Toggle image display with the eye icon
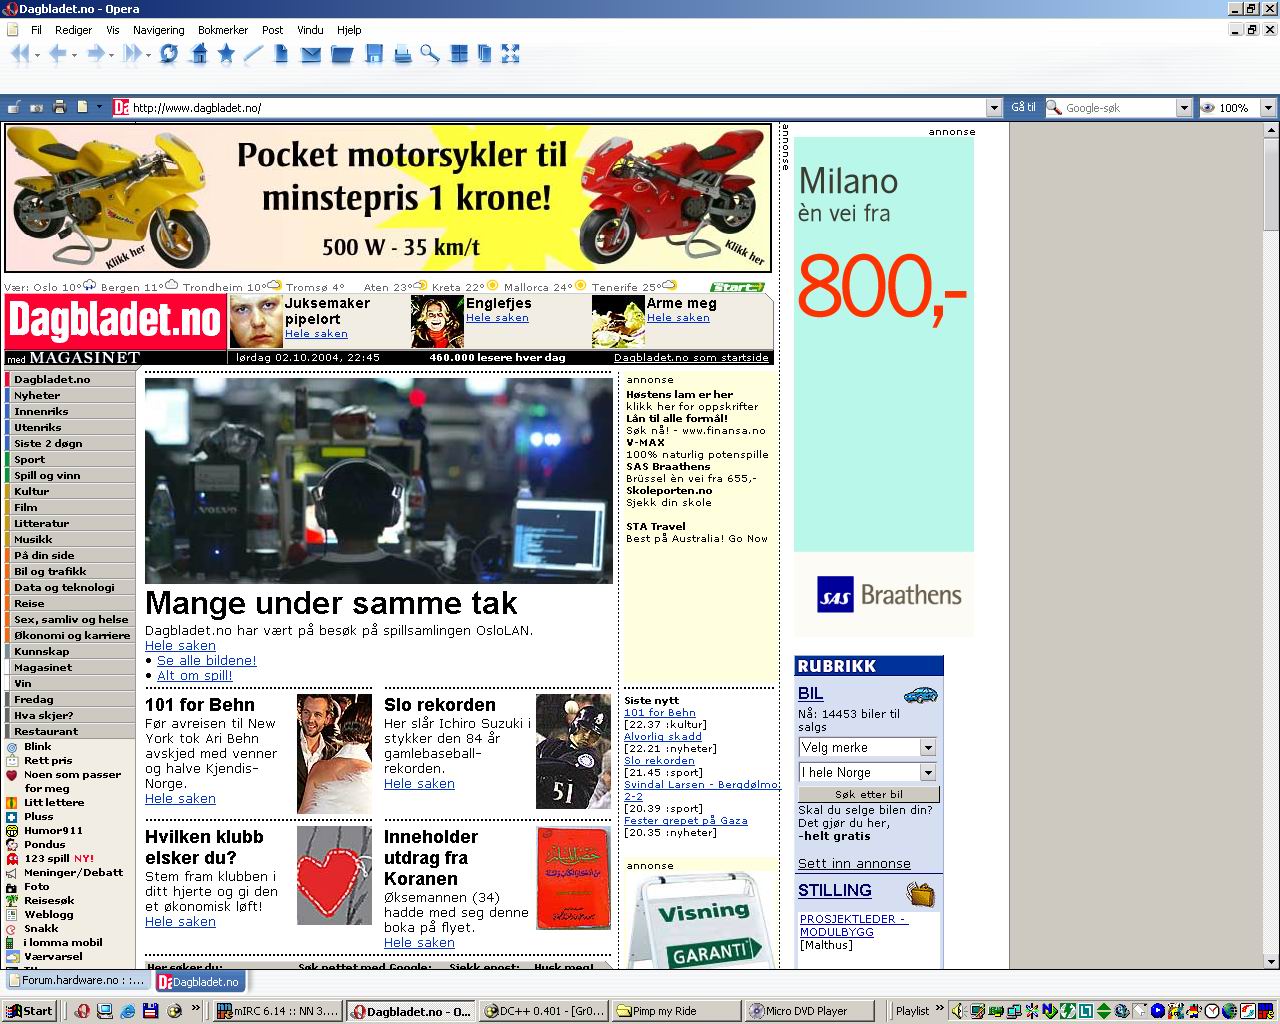Image resolution: width=1280 pixels, height=1024 pixels. 1208,107
